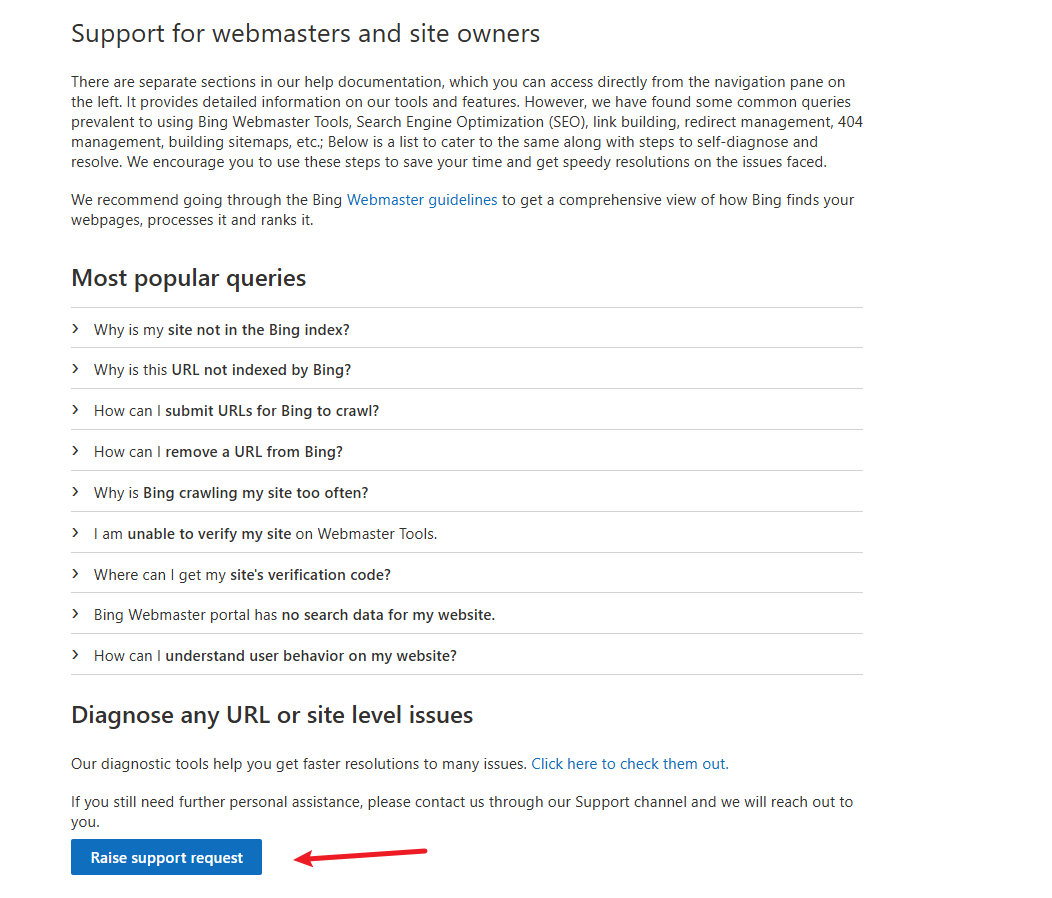The width and height of the screenshot is (1052, 898).
Task: Expand "Why is this URL not indexed by Bing?"
Action: [220, 369]
